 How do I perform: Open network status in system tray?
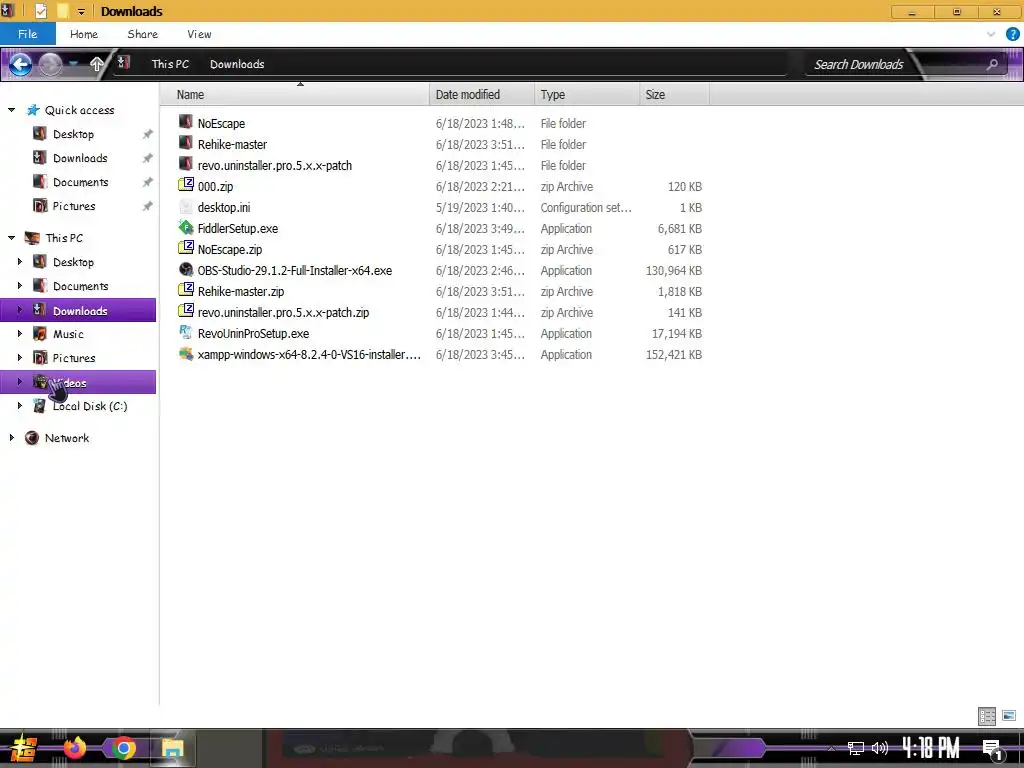(856, 748)
